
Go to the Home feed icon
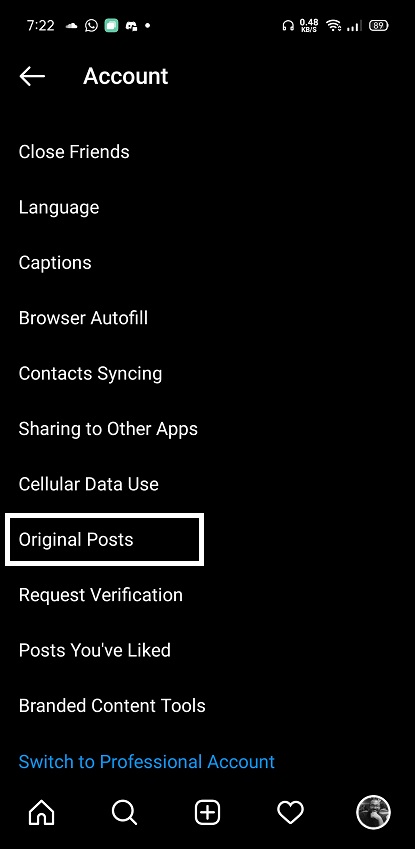[x=42, y=812]
